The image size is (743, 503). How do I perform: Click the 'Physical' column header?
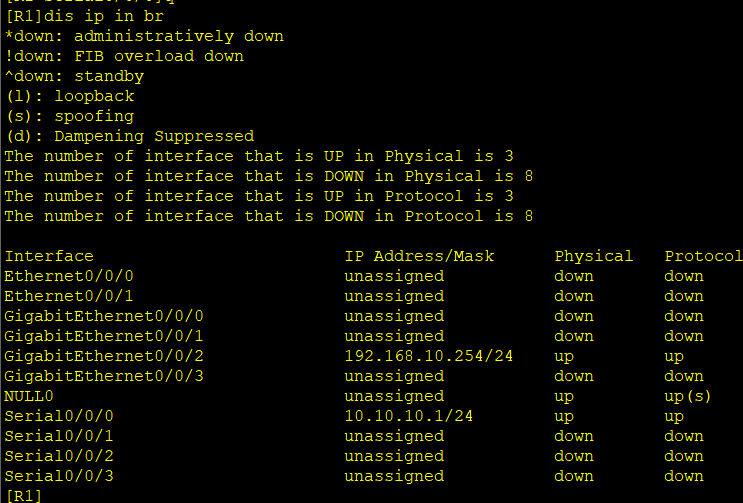click(594, 256)
